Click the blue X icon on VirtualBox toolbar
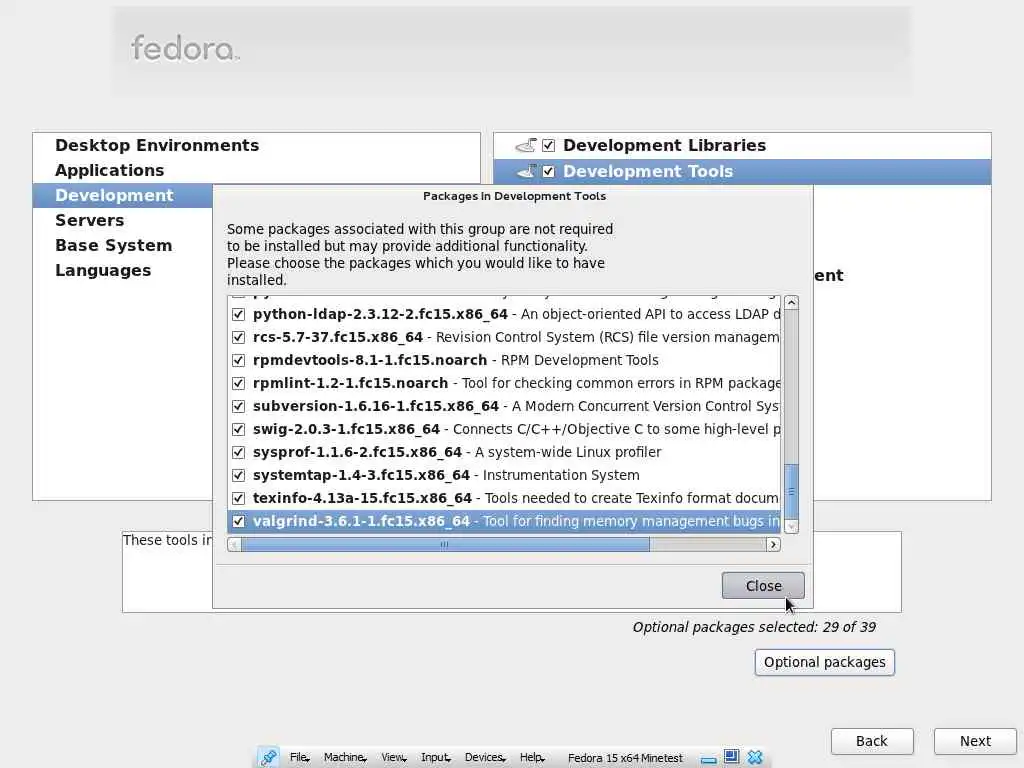Screen dimensions: 1024x768 pos(755,757)
